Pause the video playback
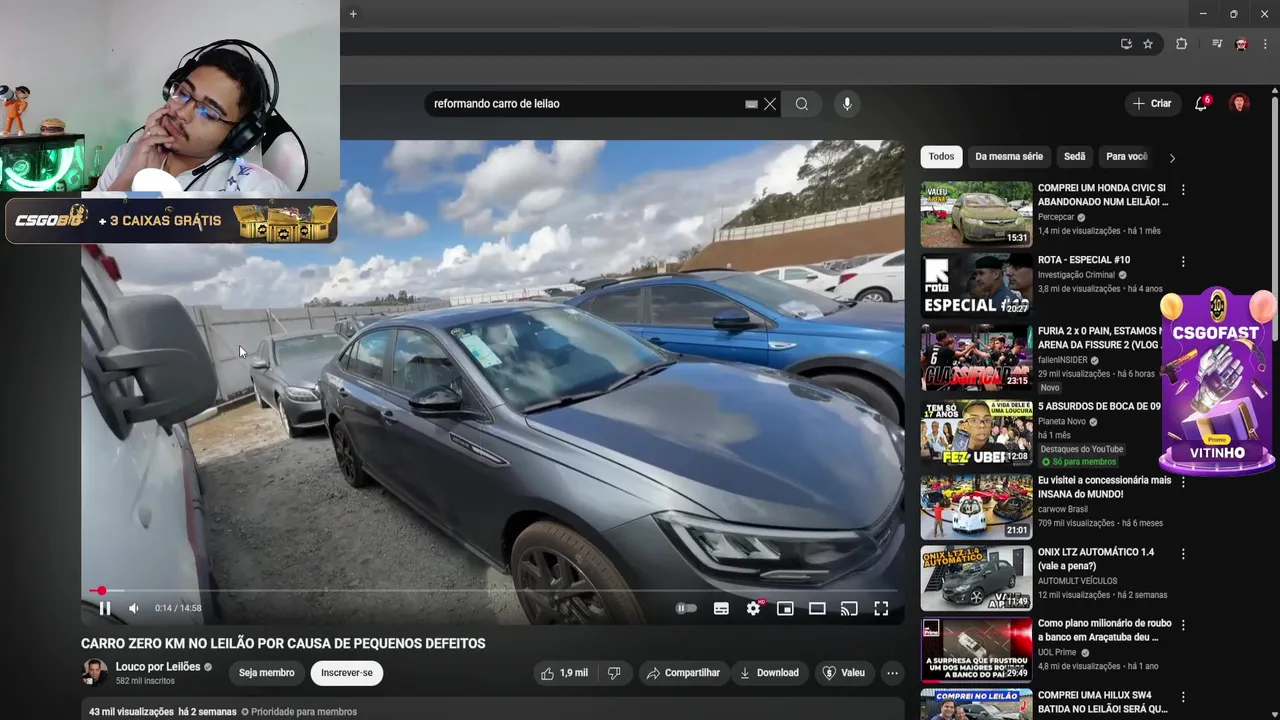 (x=105, y=608)
